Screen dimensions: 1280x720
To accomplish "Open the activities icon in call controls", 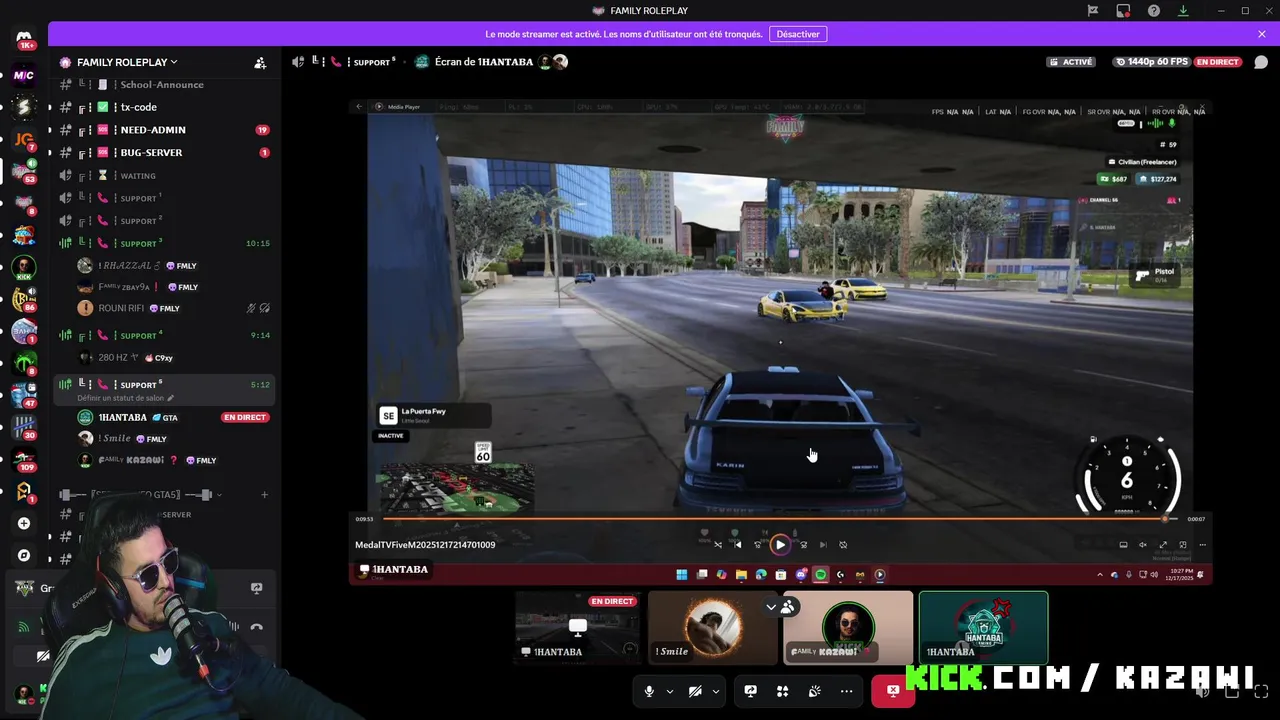I will click(x=783, y=691).
